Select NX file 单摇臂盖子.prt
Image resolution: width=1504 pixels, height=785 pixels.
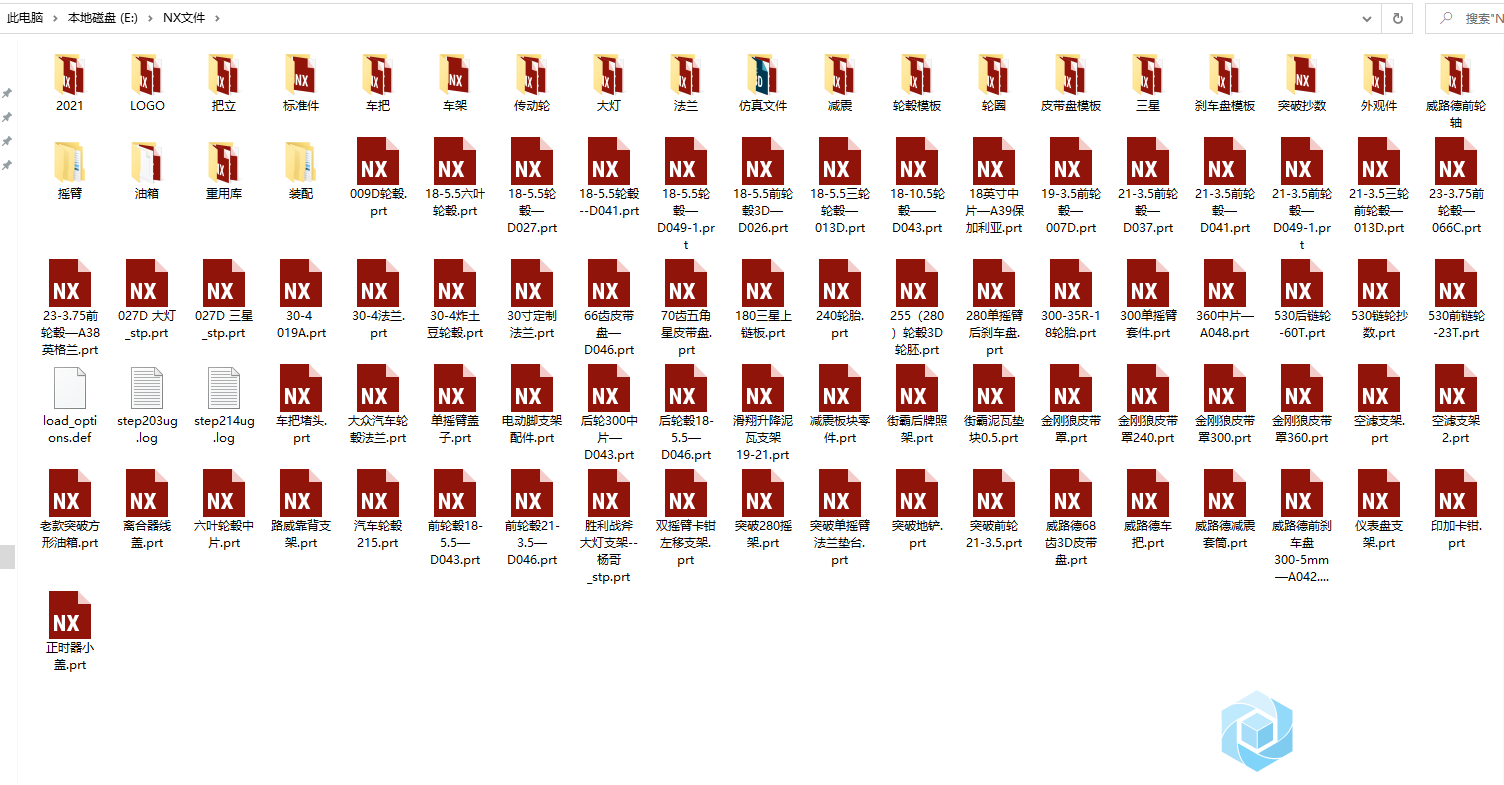tap(455, 405)
